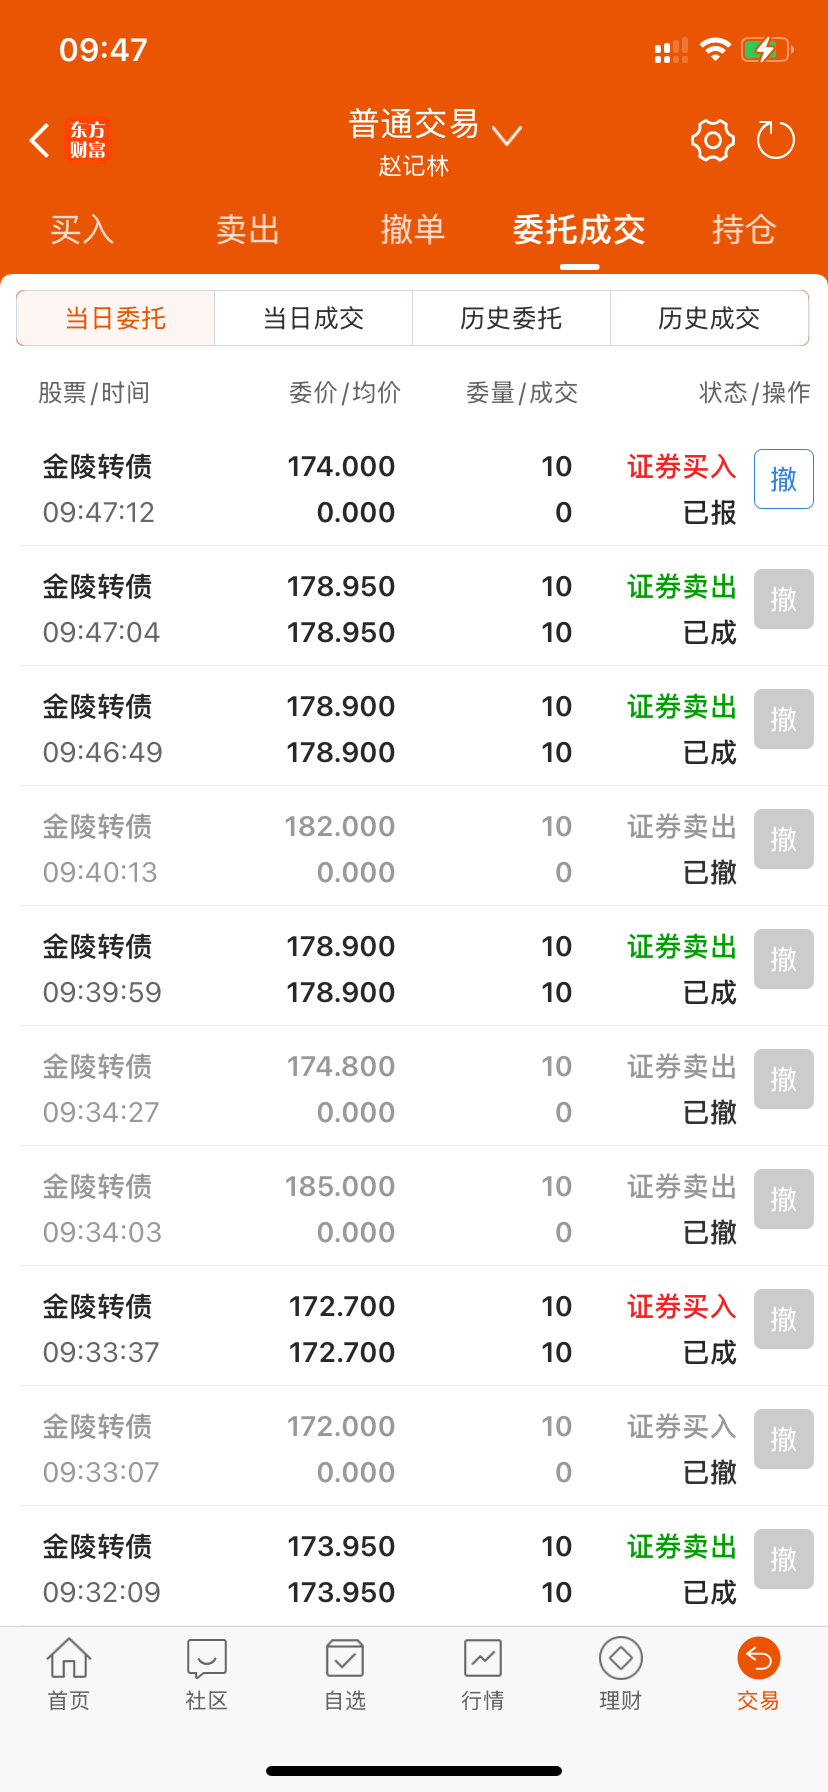Select 历史委托 segment
Screen dimensions: 828x1792
point(511,318)
